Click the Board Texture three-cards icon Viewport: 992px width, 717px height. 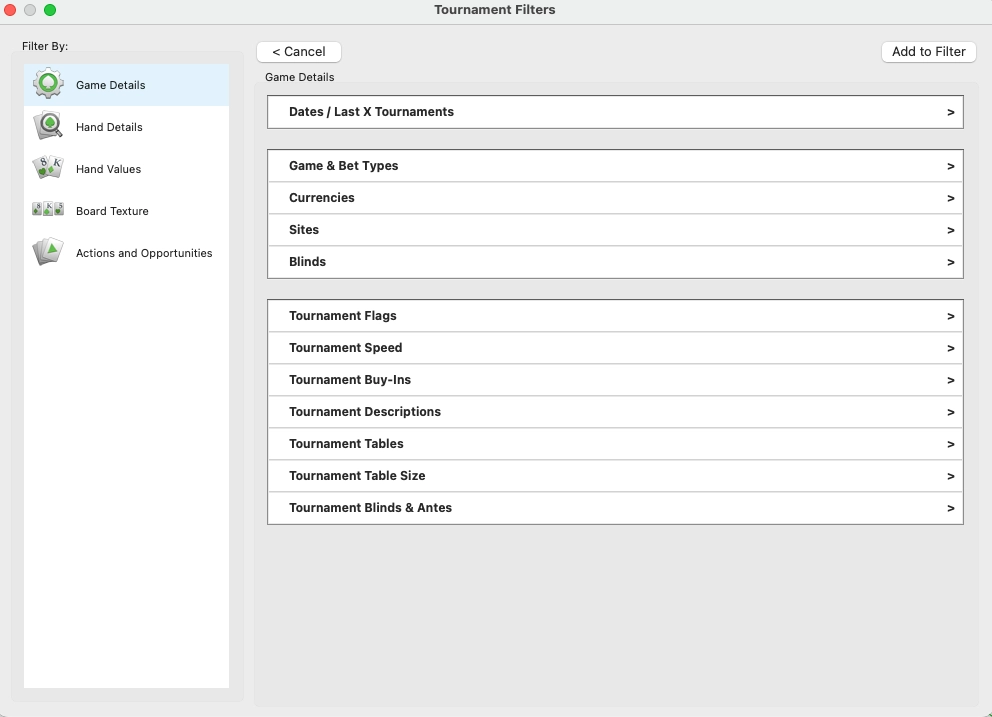point(48,209)
